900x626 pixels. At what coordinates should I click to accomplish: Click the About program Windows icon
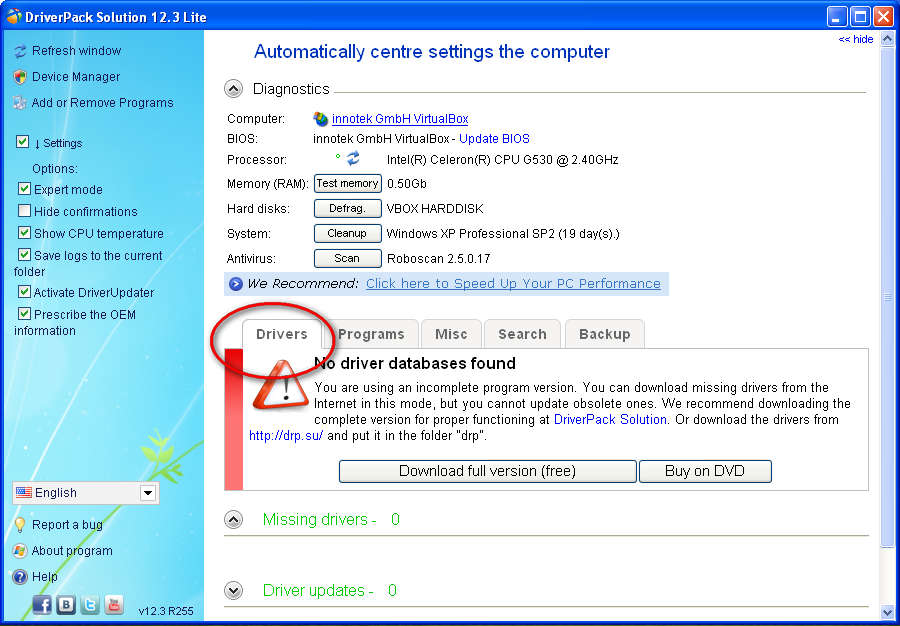pos(20,551)
